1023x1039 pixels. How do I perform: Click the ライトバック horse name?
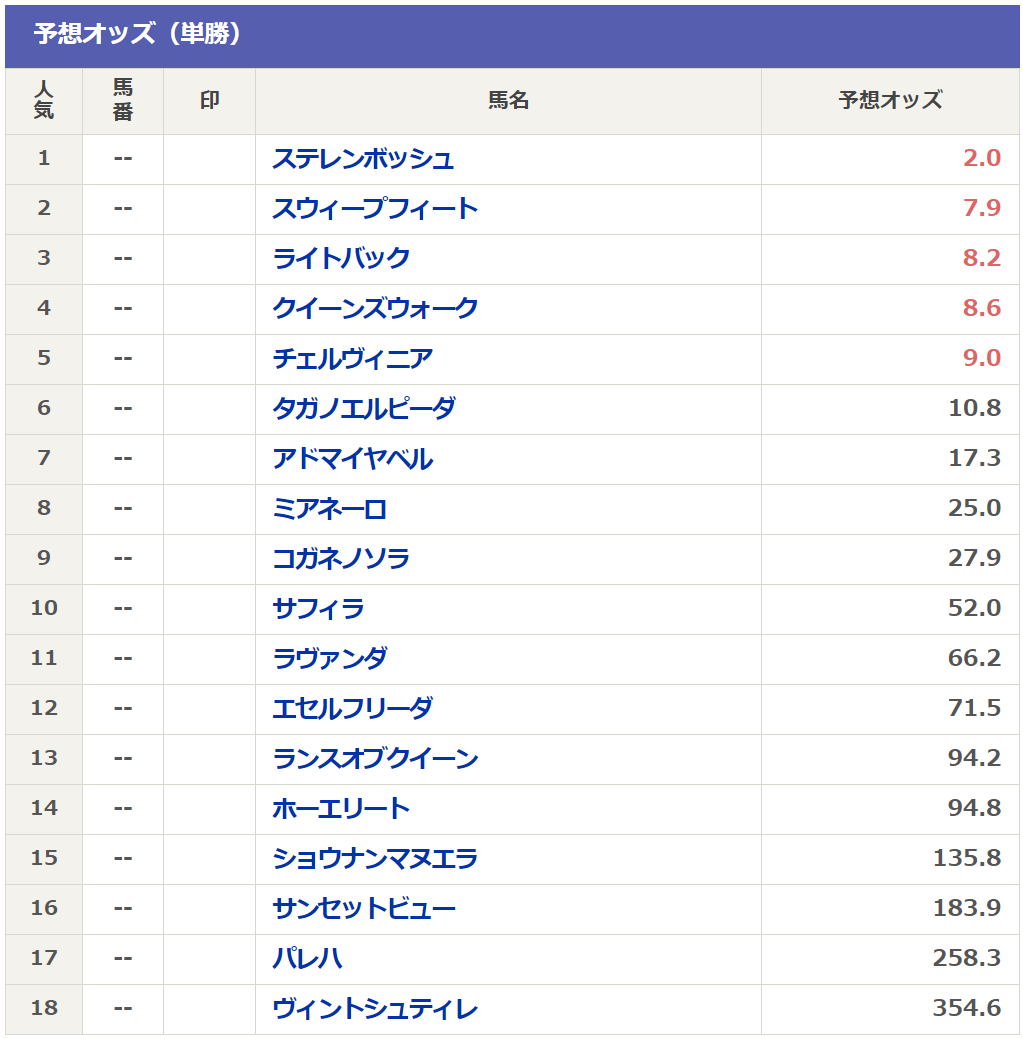click(x=341, y=258)
